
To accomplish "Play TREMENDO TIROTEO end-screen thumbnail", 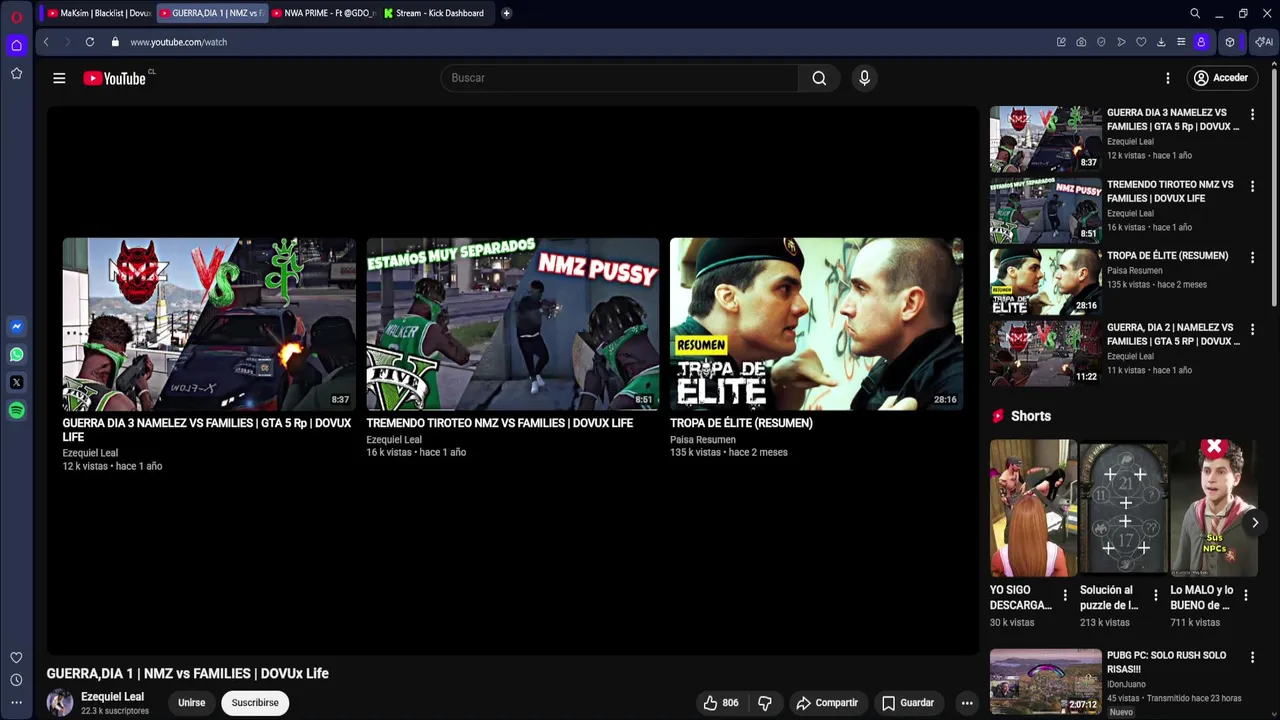I will [513, 324].
